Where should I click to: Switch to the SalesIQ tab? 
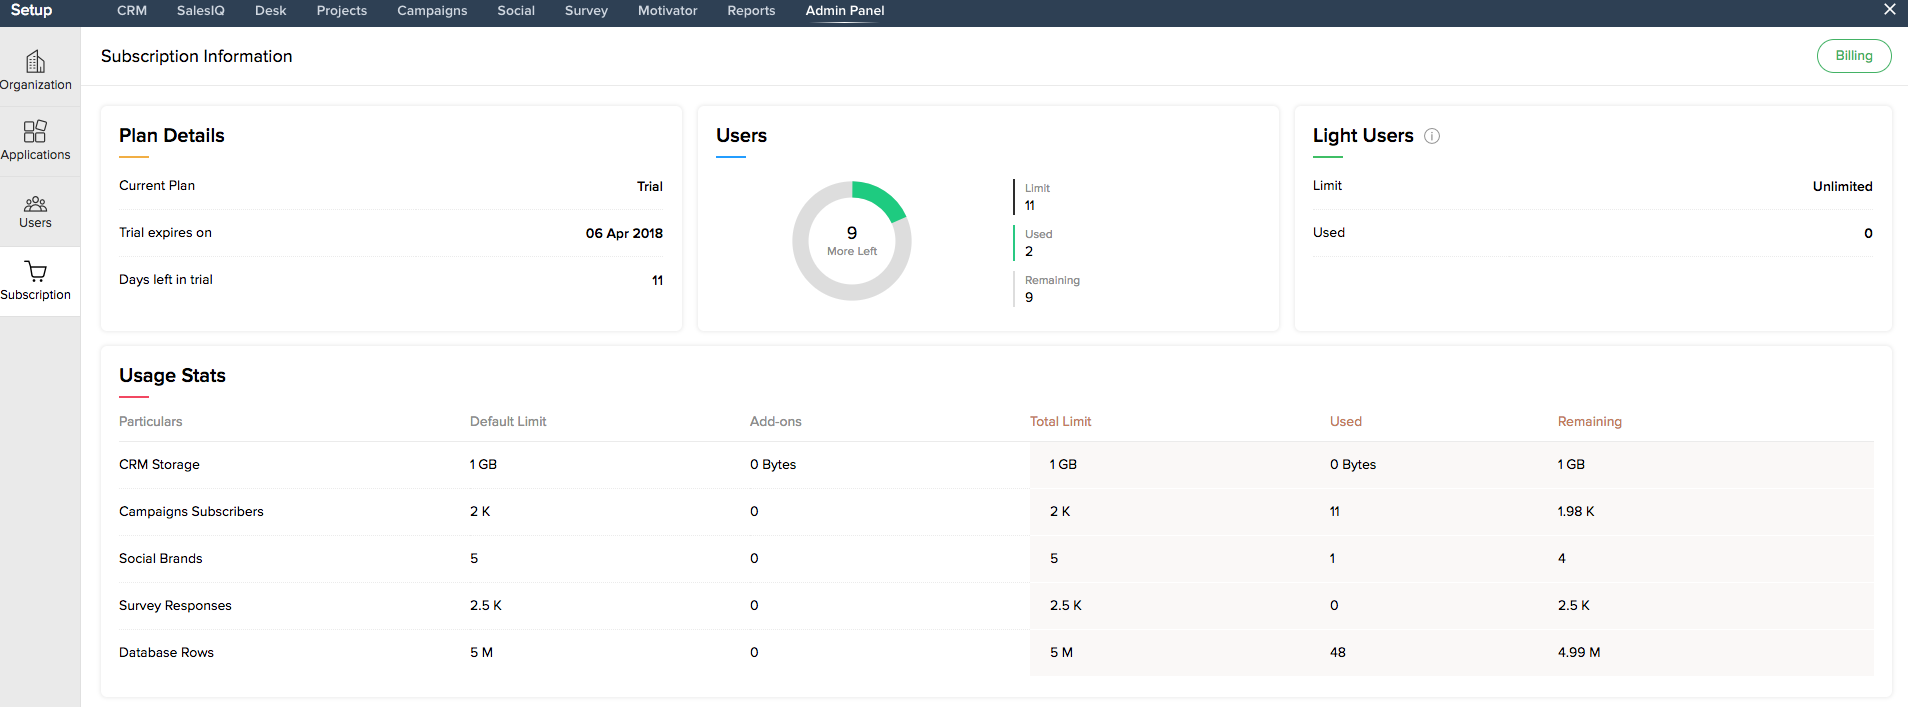[201, 11]
